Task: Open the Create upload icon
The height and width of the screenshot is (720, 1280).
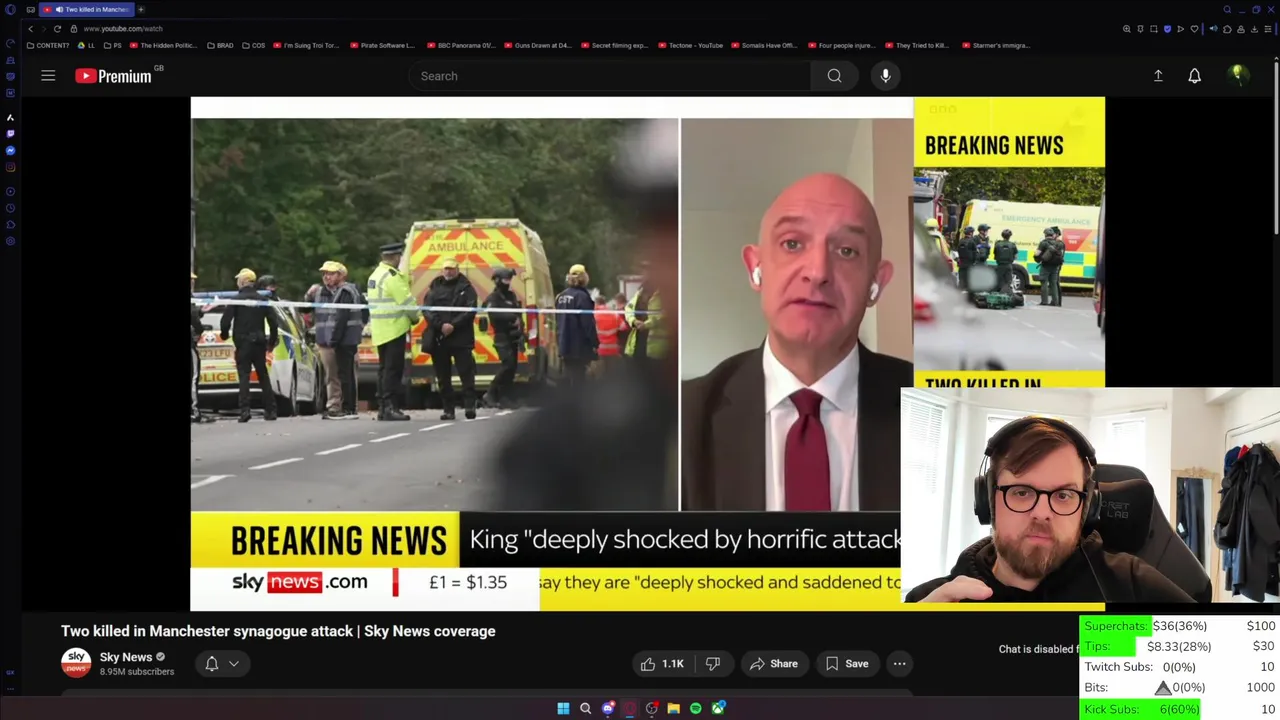Action: click(x=1158, y=76)
